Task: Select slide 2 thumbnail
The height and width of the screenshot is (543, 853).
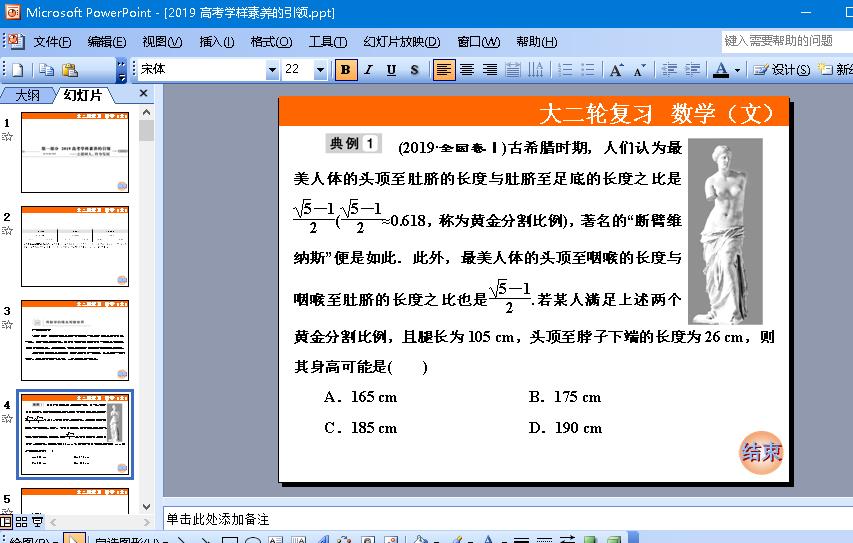Action: point(75,246)
